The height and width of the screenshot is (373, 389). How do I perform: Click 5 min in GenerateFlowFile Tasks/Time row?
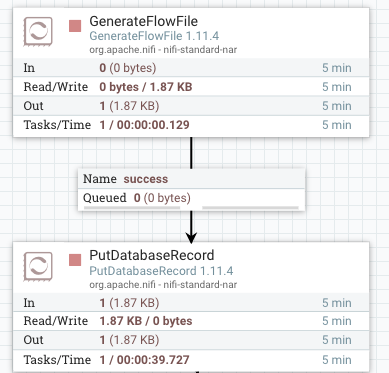click(337, 125)
